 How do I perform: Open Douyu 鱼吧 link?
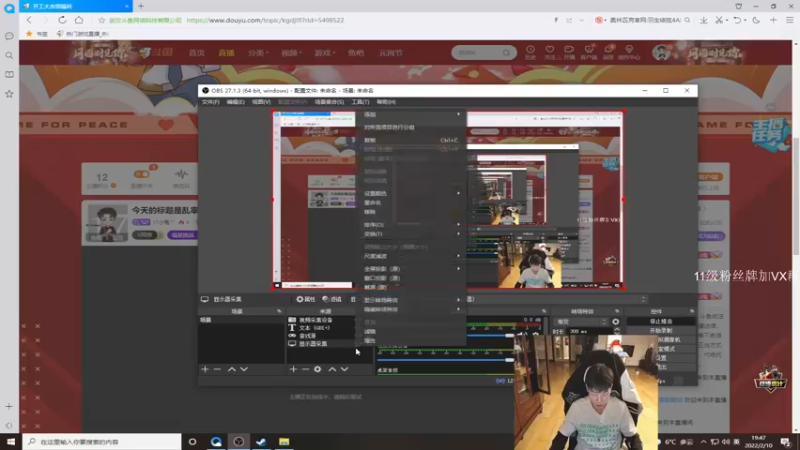tap(356, 53)
